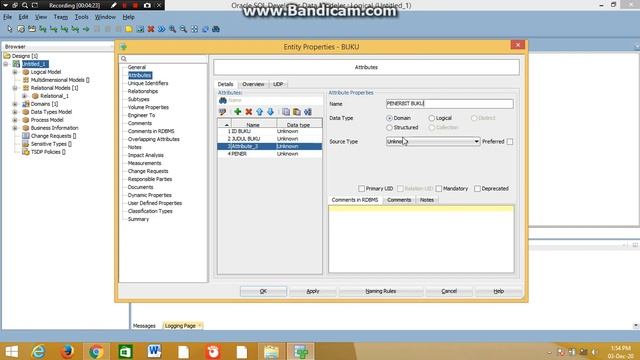
Task: Click the attribute Name text field
Action: 449,104
